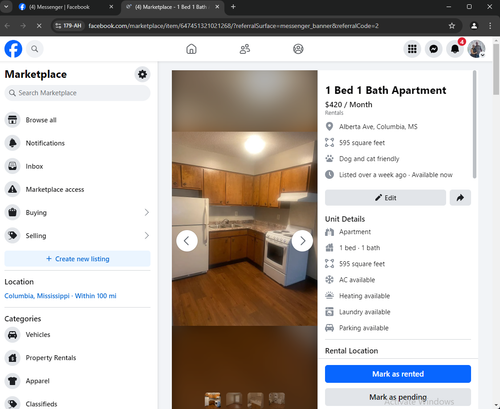Show previous listing photo
Viewport: 500px width, 409px height.
(x=187, y=241)
